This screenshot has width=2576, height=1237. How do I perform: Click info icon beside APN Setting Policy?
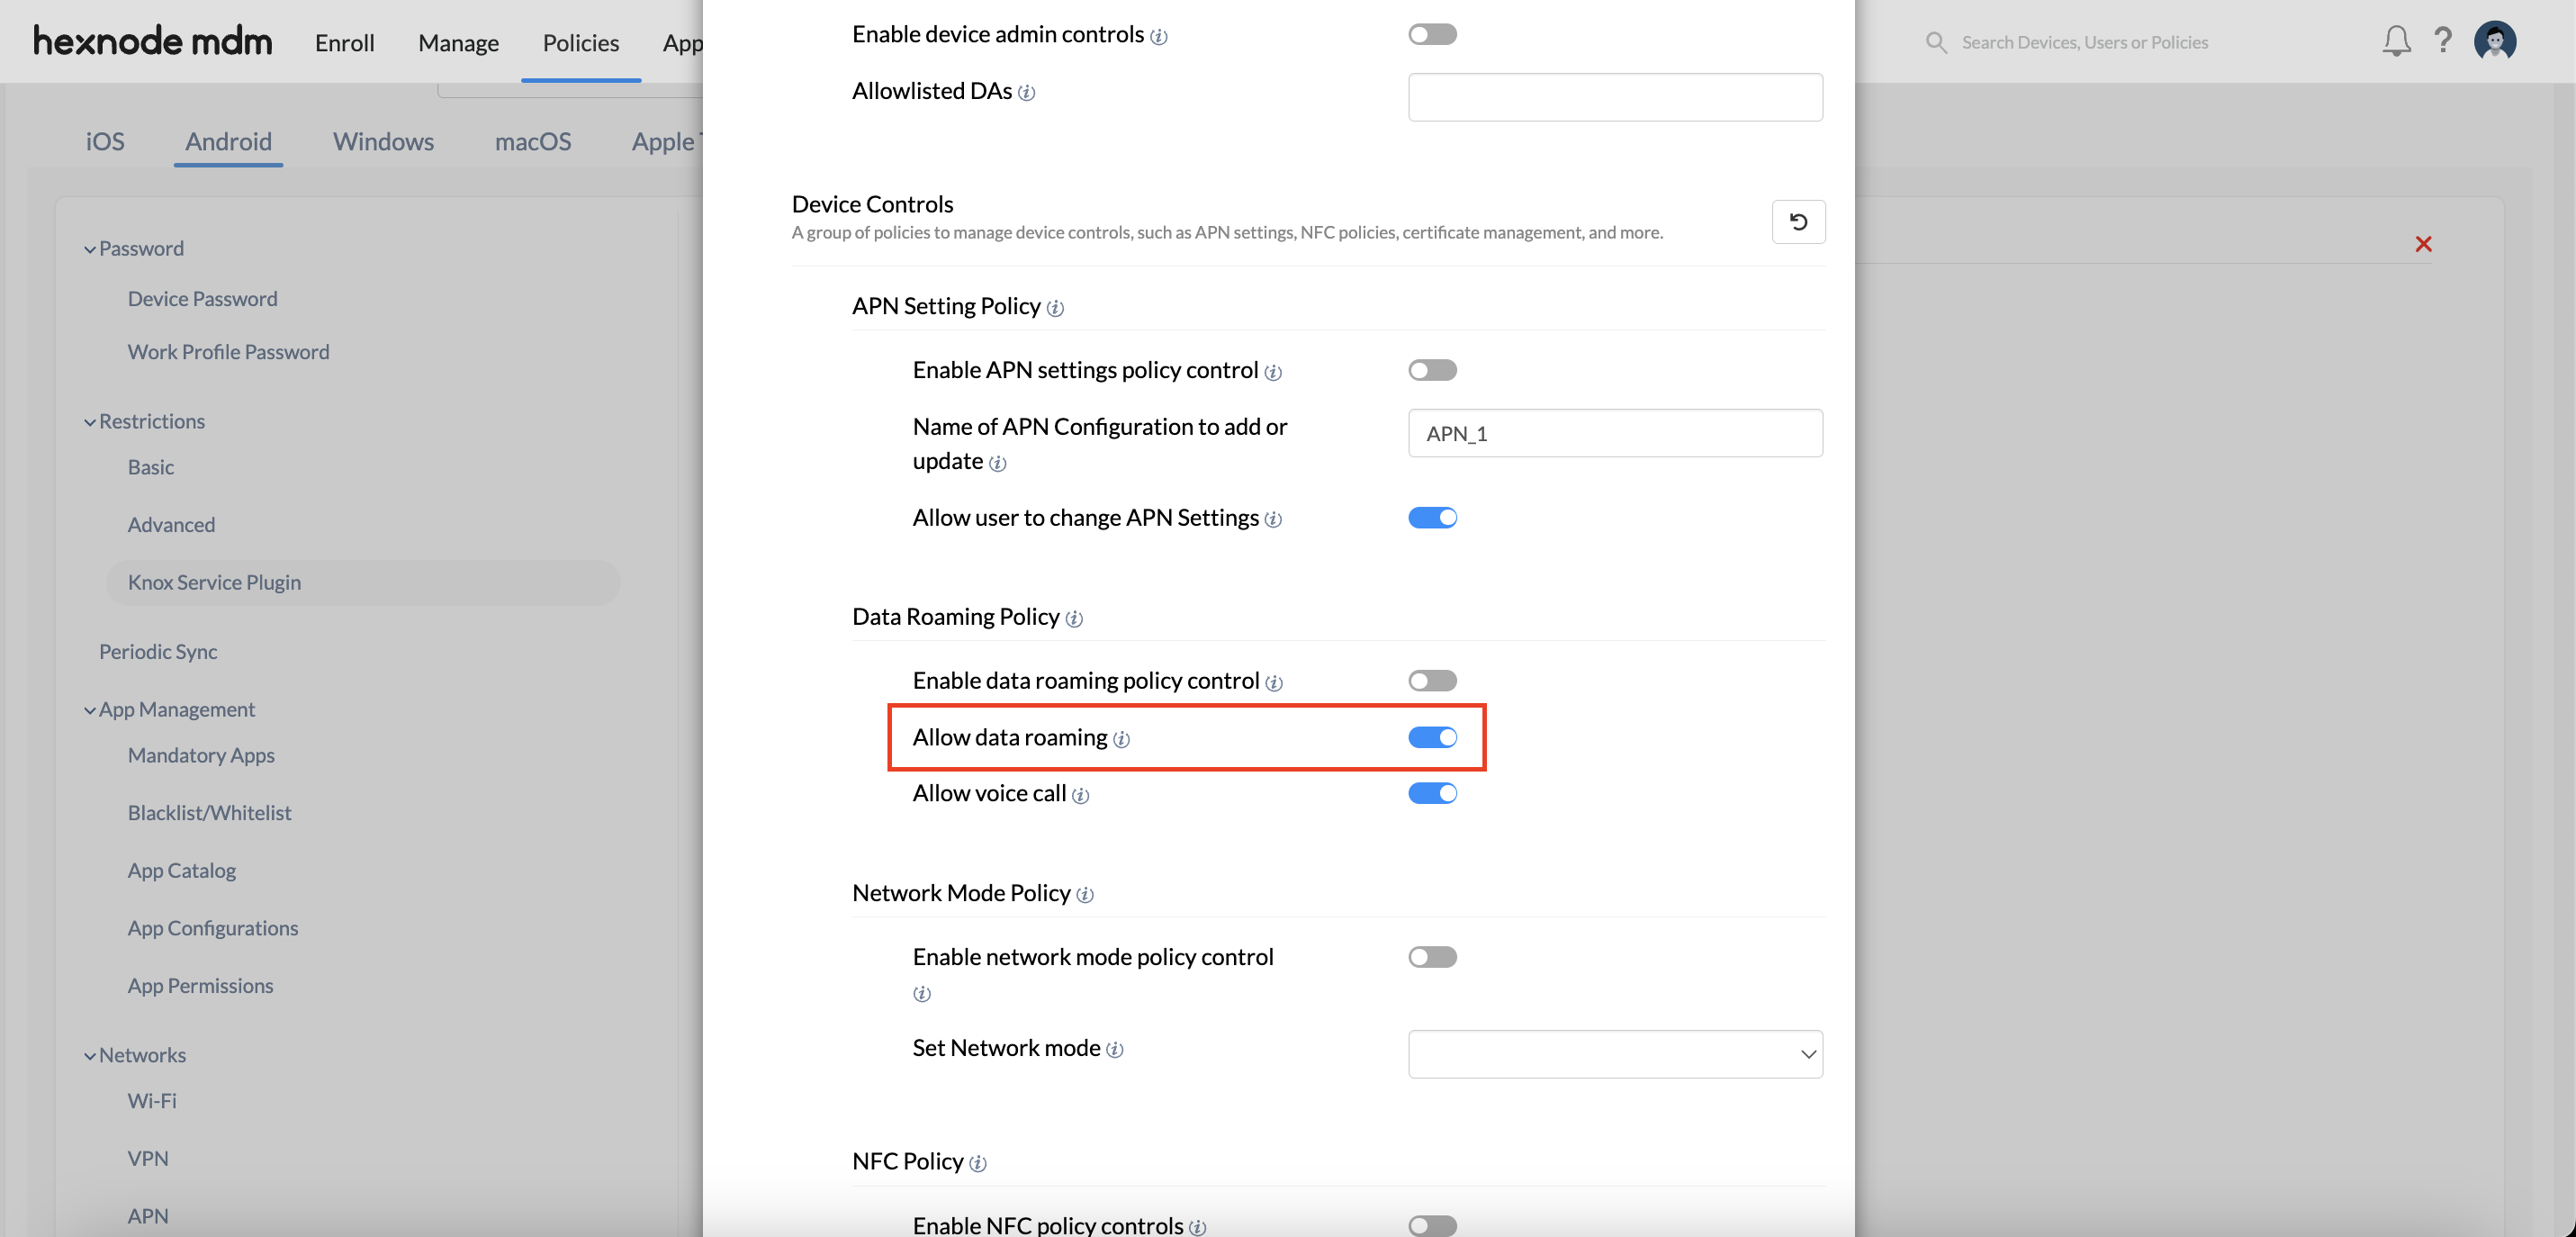[1055, 308]
